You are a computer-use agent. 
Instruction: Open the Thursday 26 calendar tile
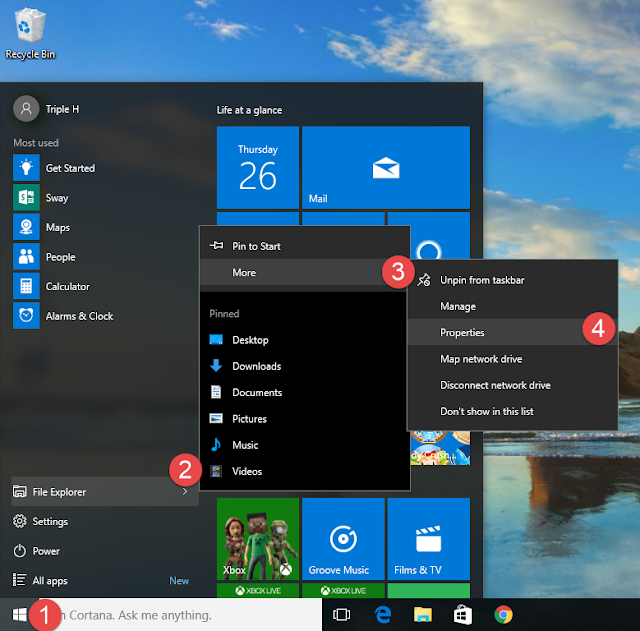[258, 167]
